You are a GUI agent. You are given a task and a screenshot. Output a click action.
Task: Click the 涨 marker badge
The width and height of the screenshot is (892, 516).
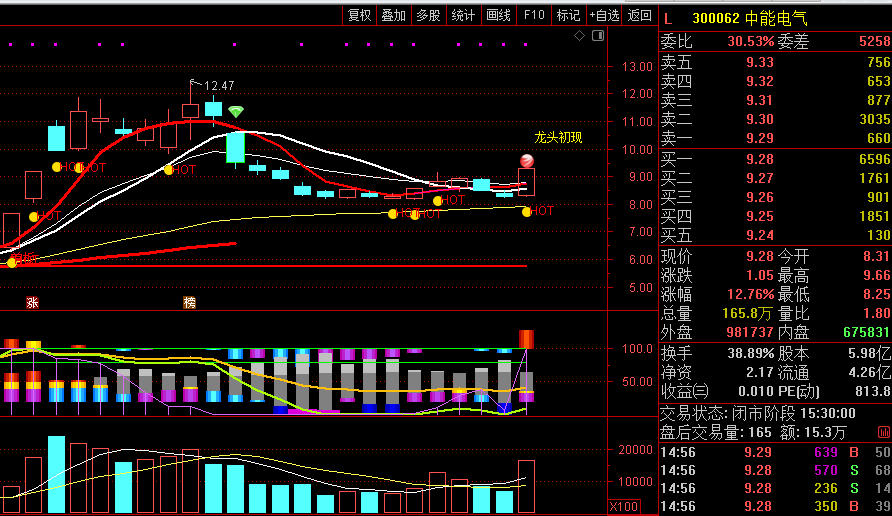[x=32, y=302]
